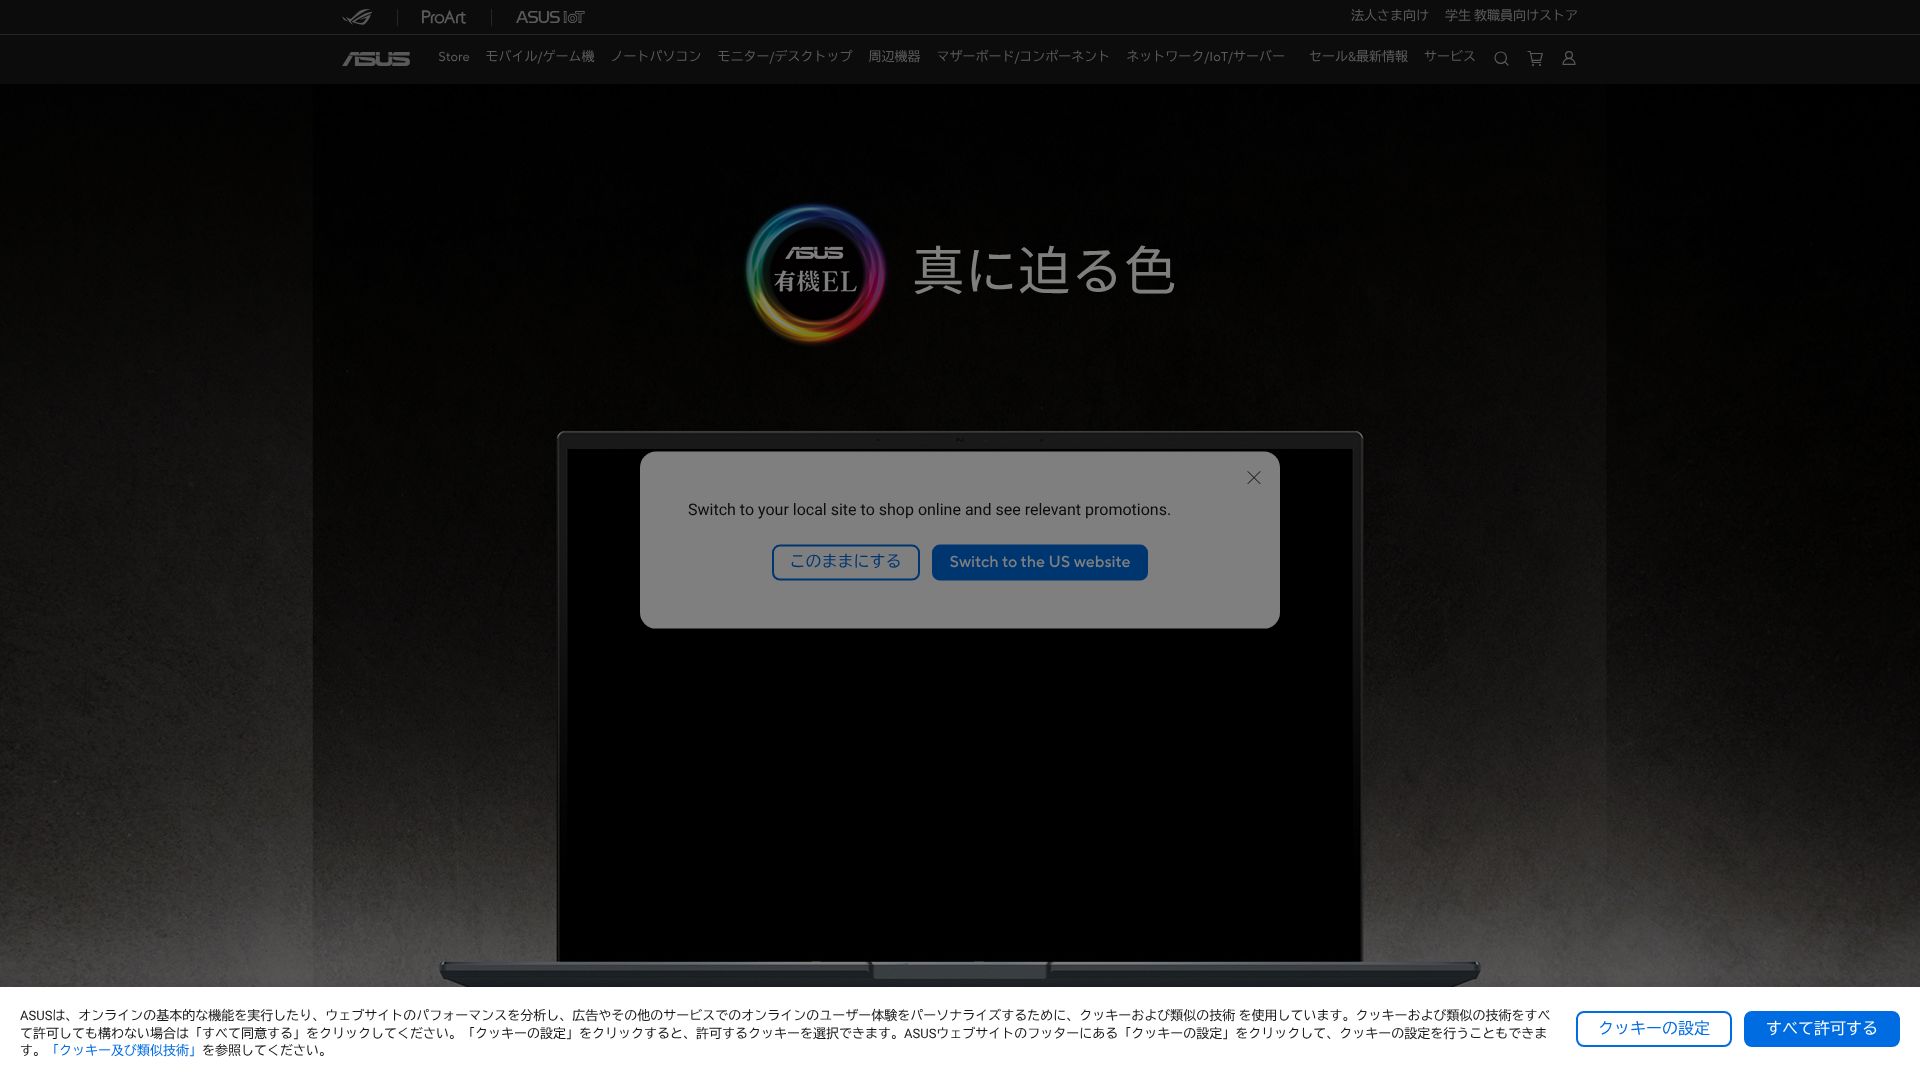Open ノートパソコン menu

pos(656,57)
